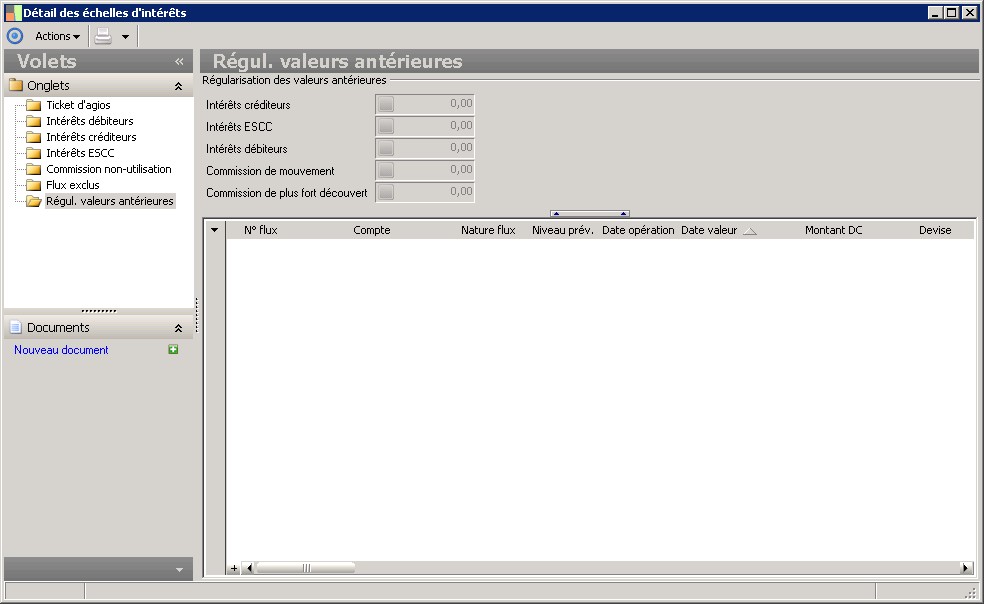
Task: Click the vertical dotted splitter beside Volets
Action: 196,315
